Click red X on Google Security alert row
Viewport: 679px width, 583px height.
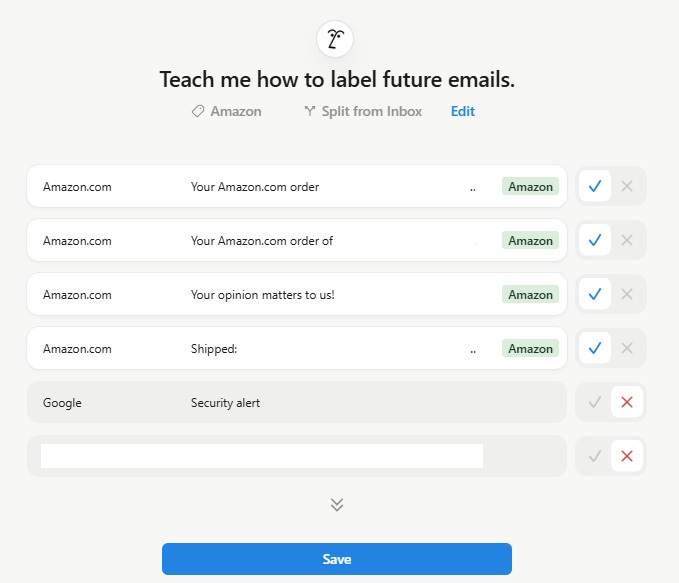627,402
